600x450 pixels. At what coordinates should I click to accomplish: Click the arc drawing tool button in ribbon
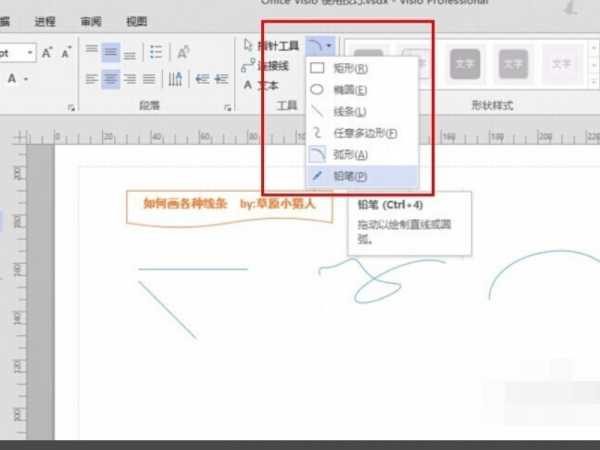tap(315, 46)
